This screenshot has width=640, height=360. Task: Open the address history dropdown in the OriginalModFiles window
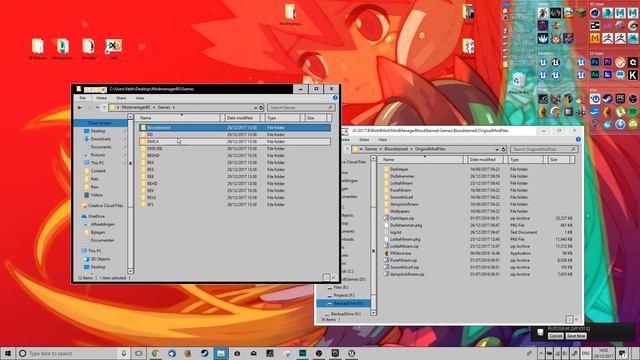pyautogui.click(x=497, y=149)
